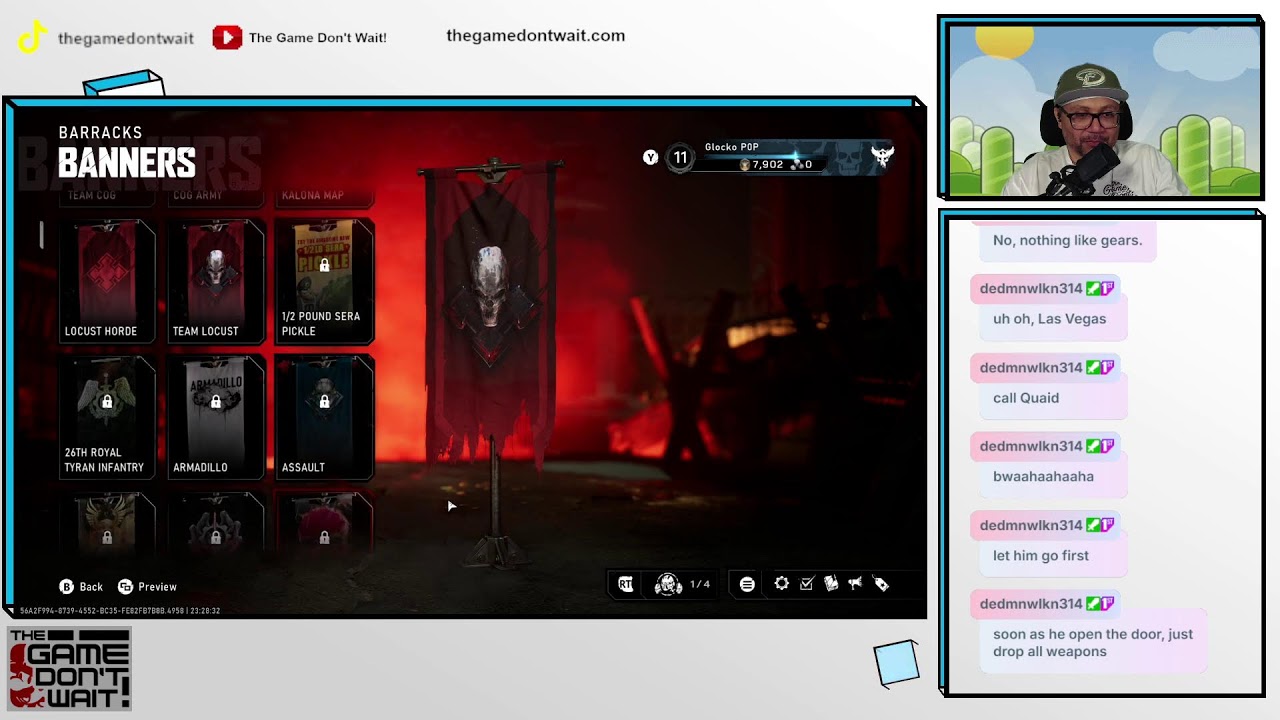This screenshot has width=1280, height=720.
Task: Click the banner list scrollbar
Action: pos(42,235)
